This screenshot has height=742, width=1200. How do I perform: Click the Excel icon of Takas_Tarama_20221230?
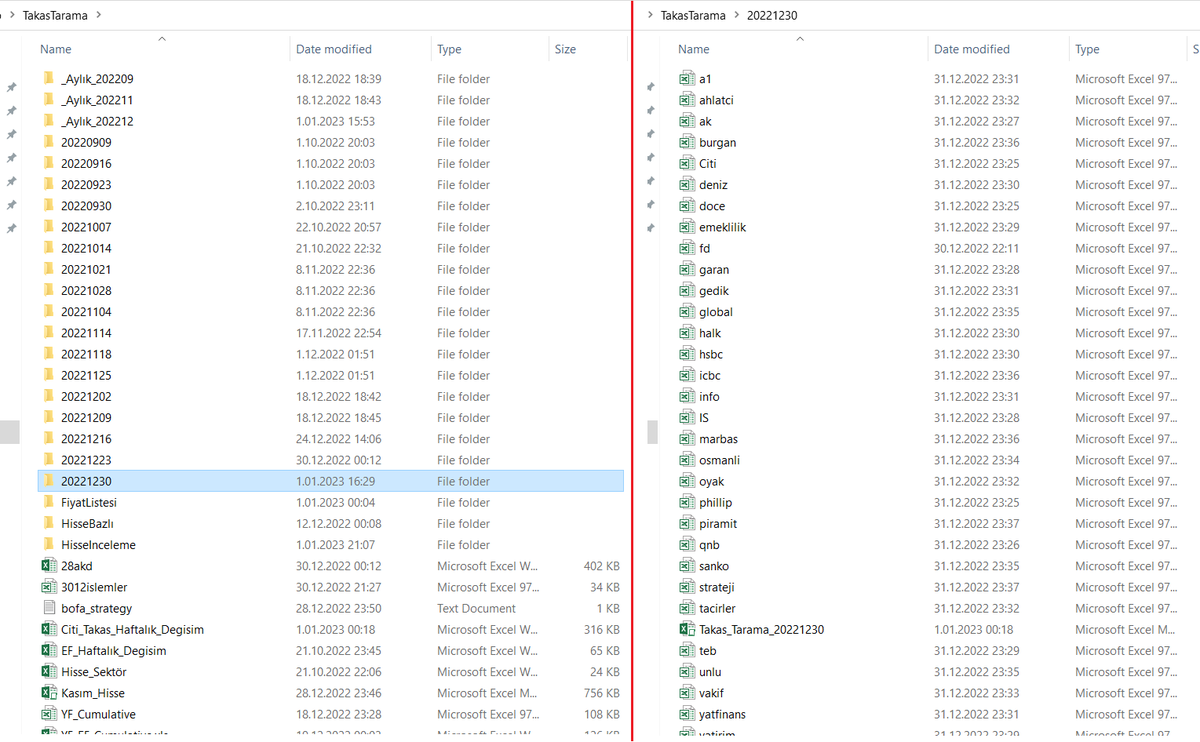686,629
